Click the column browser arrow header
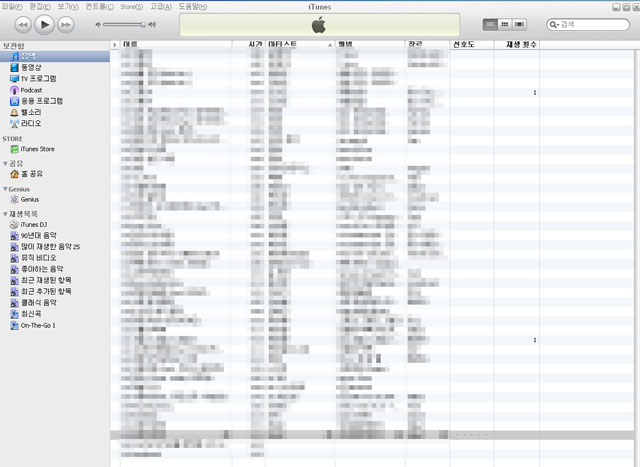The width and height of the screenshot is (640, 467). coord(115,44)
